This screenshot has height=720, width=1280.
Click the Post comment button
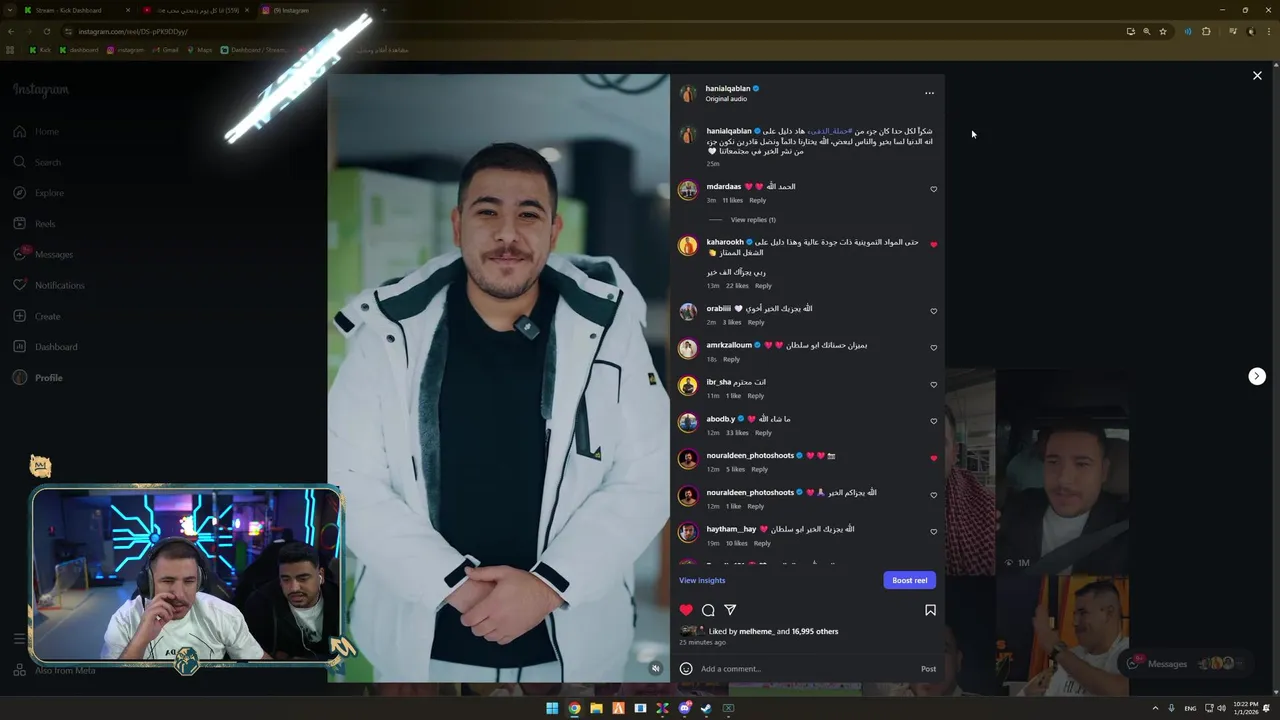pos(928,669)
